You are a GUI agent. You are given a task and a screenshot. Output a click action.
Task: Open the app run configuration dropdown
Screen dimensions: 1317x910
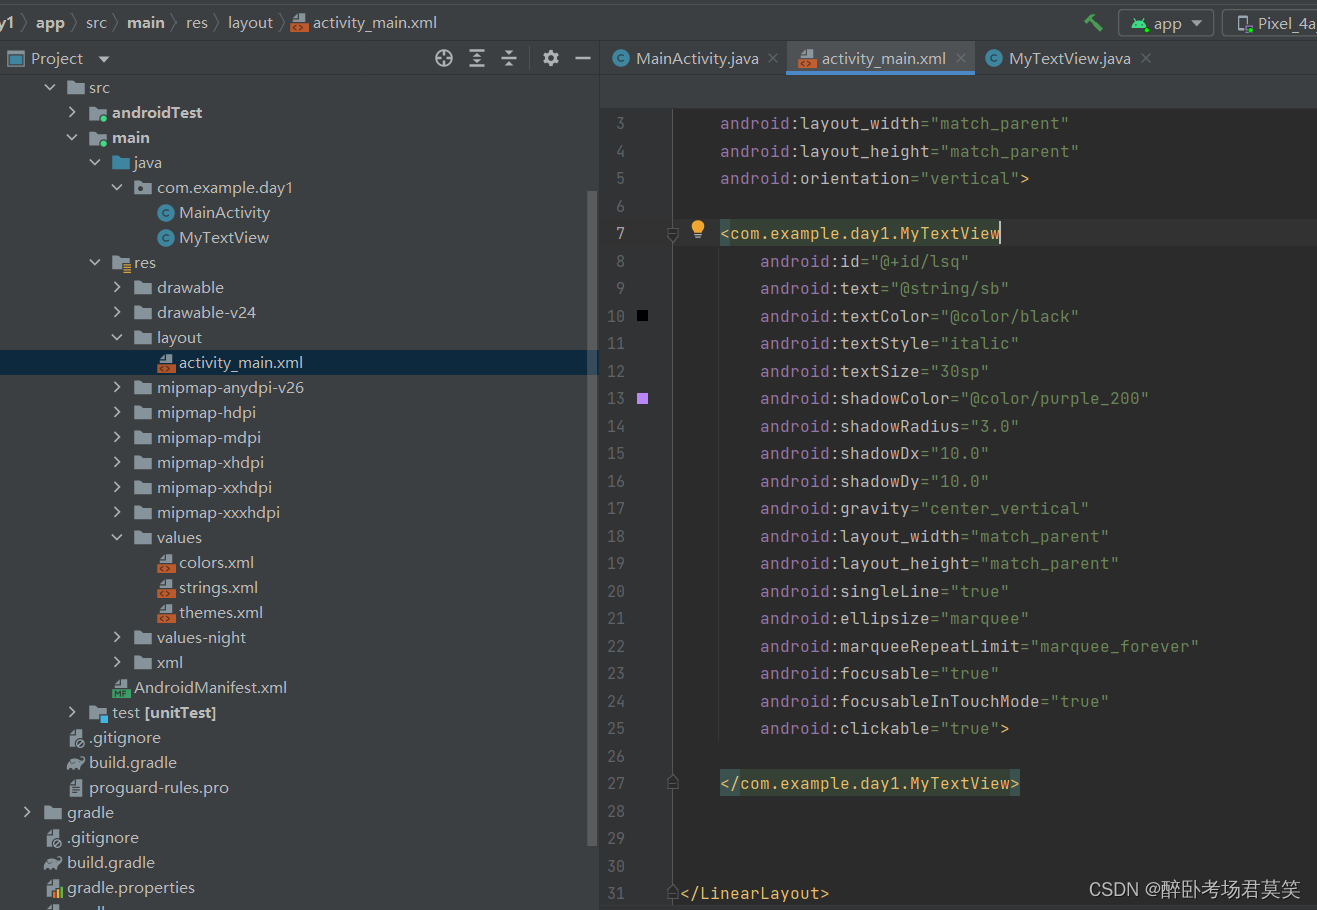click(1166, 23)
